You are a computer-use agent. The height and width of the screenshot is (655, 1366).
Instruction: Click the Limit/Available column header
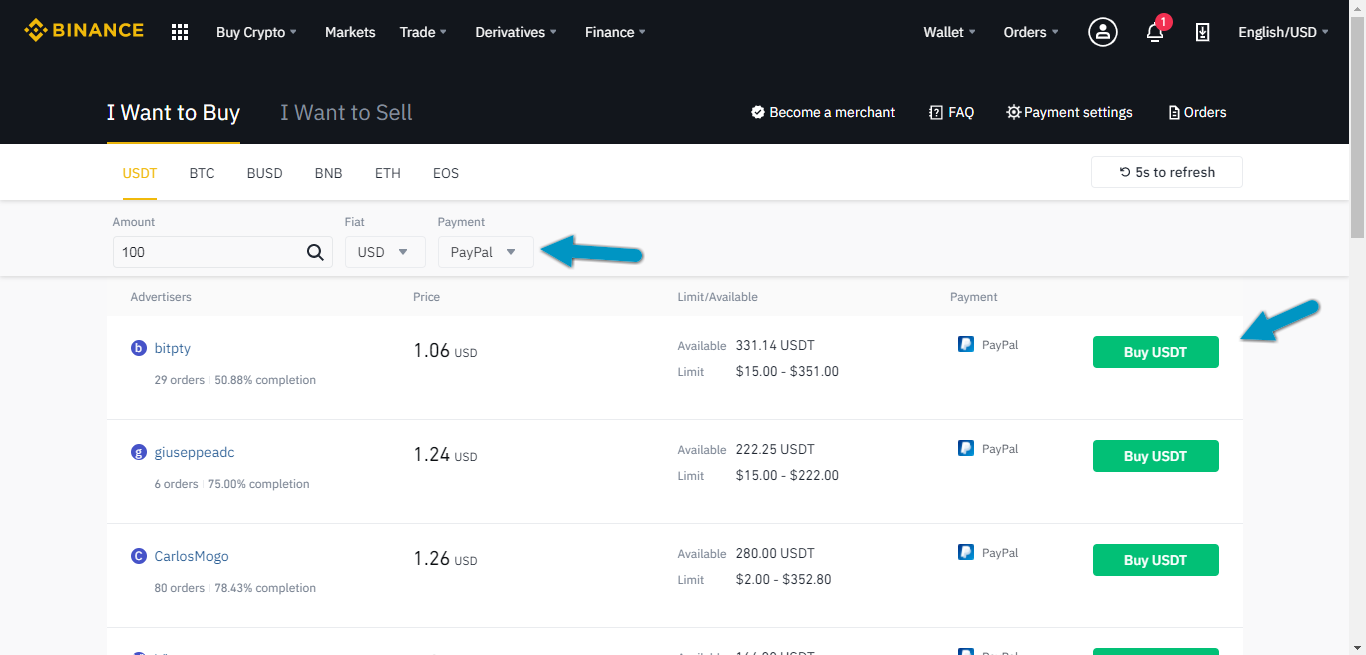click(717, 297)
